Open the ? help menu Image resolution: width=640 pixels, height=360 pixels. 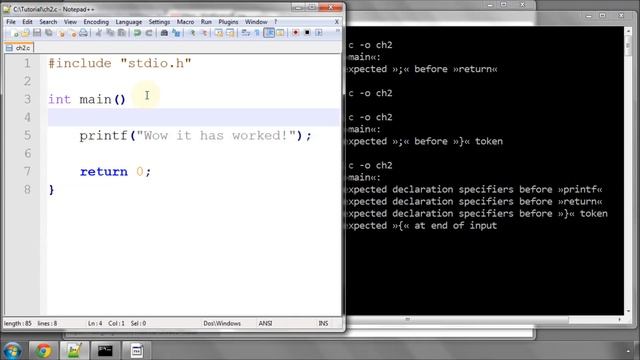[276, 22]
